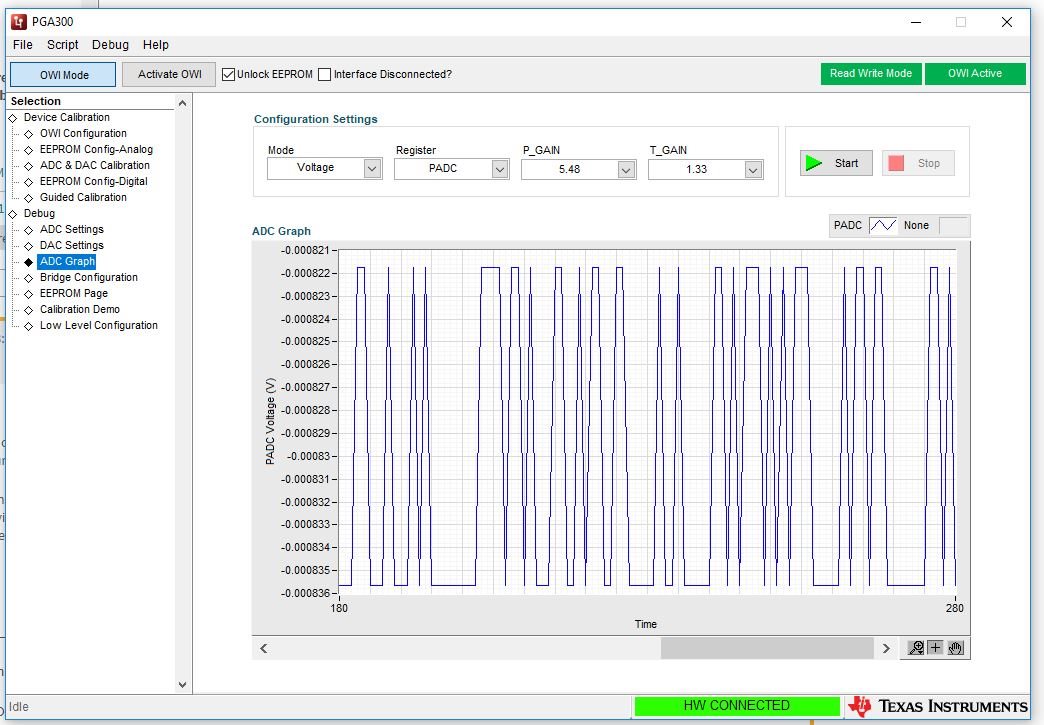Click the diamond icon beside Device Calibration
Viewport: 1044px width, 725px height.
13,118
